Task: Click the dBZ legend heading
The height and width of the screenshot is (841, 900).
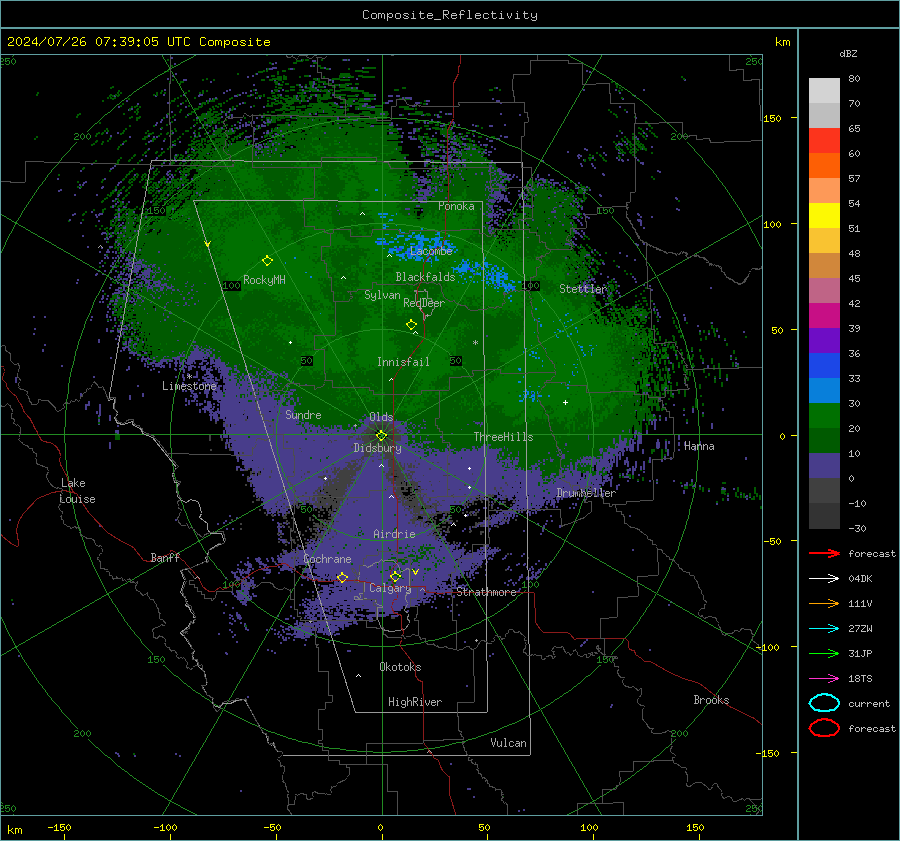Action: click(848, 53)
